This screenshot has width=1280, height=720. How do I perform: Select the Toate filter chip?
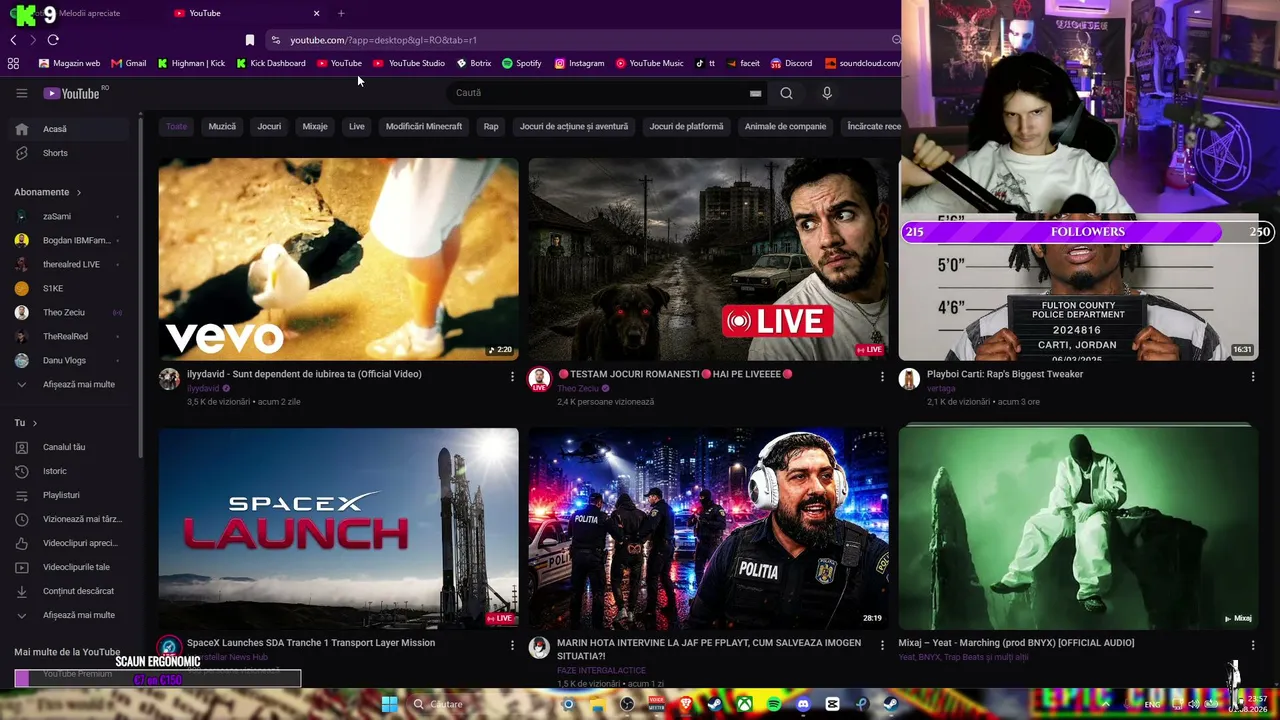[177, 127]
